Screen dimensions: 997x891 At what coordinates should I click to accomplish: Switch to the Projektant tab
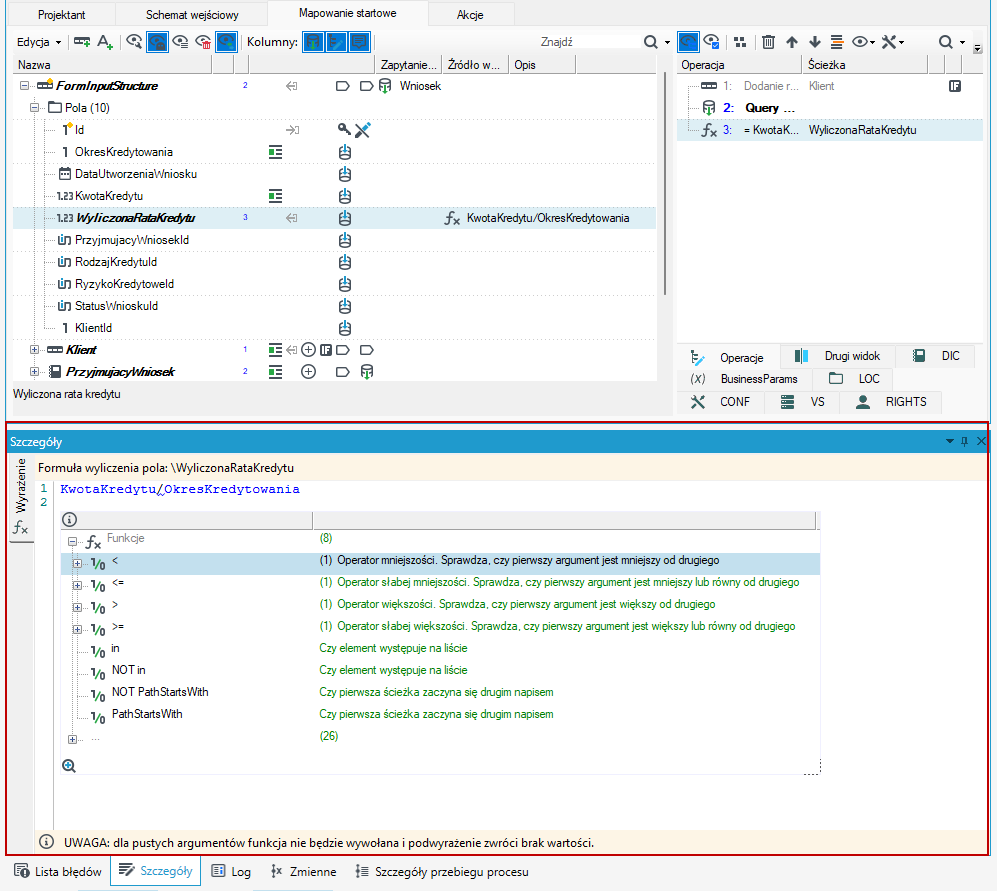[62, 15]
